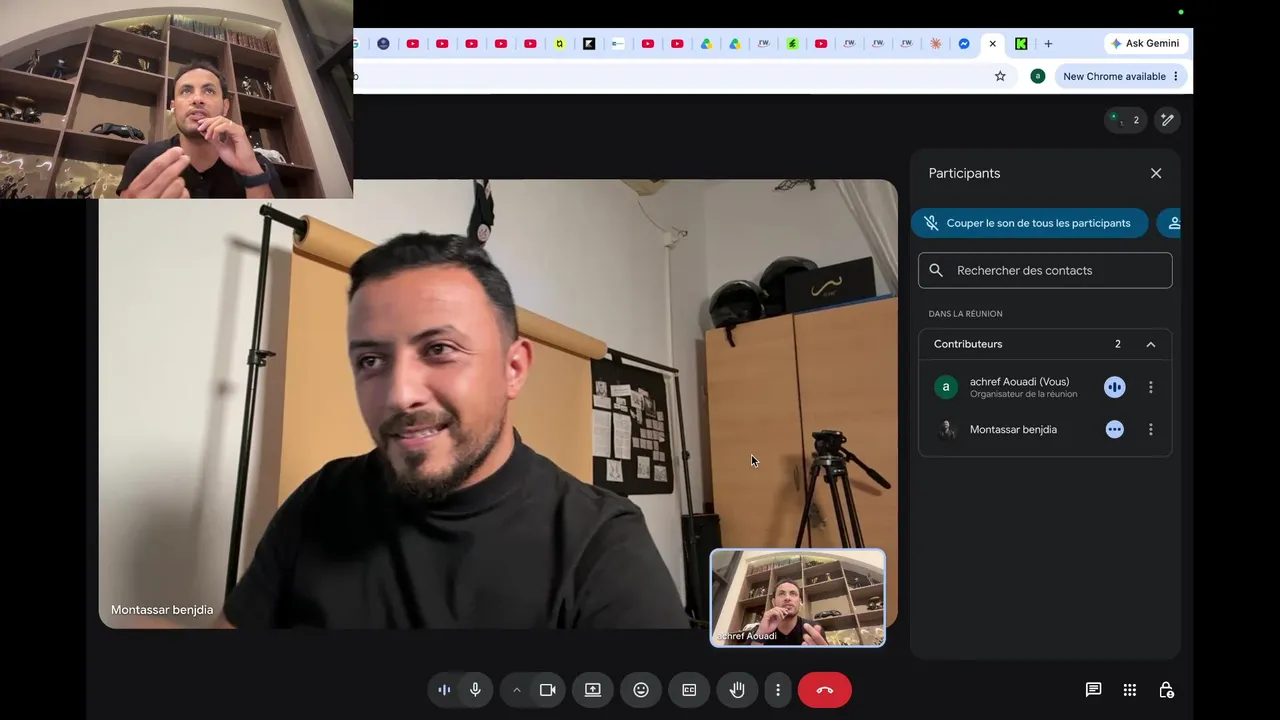Click the Dans la réunion heading
This screenshot has height=720, width=1280.
(x=965, y=314)
